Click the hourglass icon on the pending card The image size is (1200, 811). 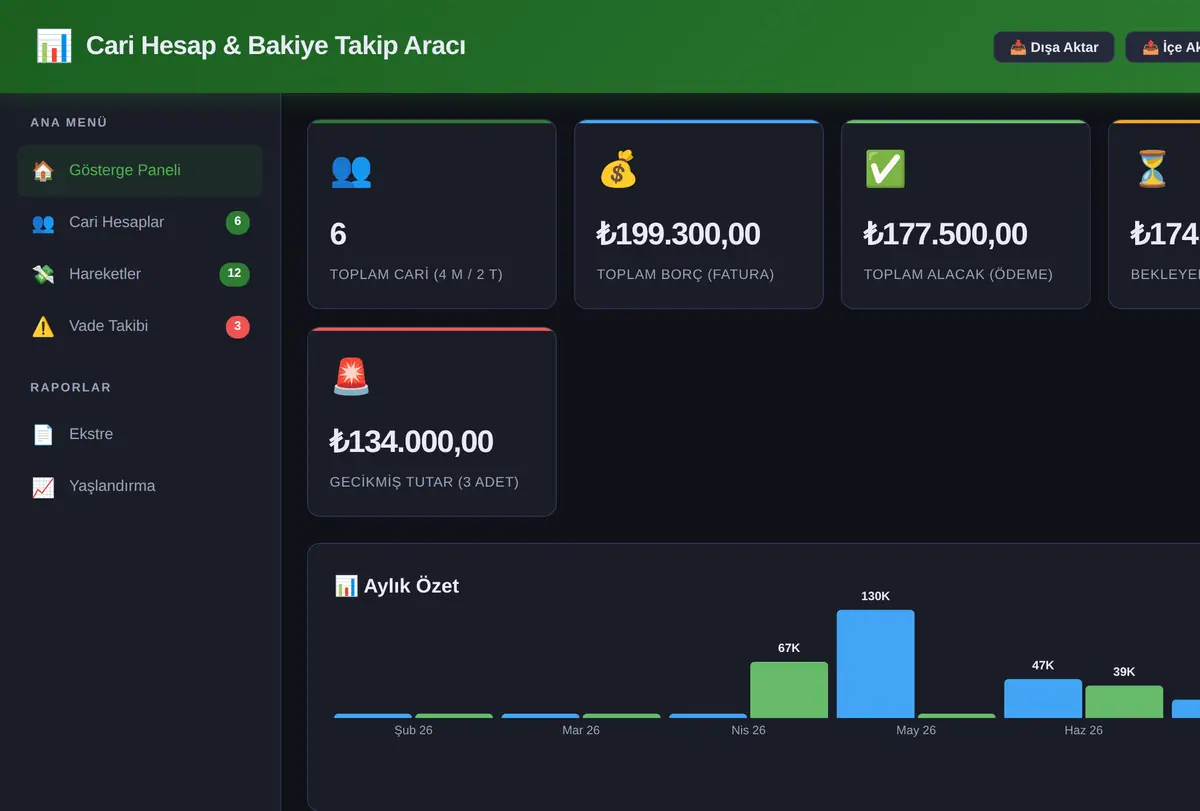1152,170
